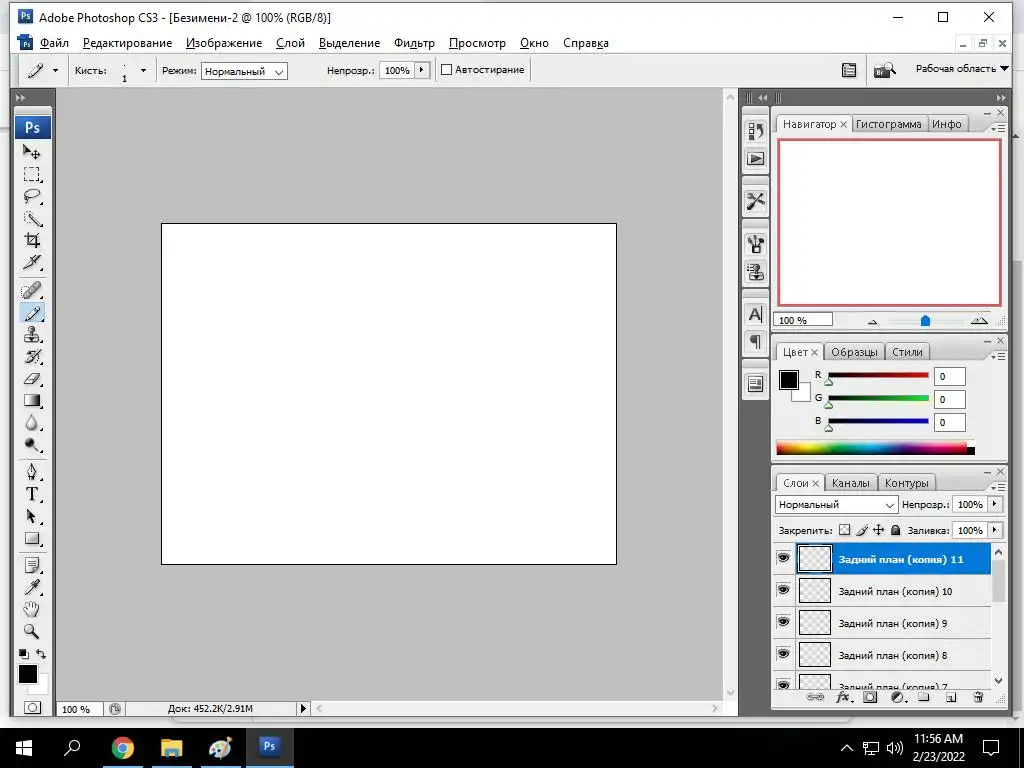Swap foreground and background colors

[41, 654]
